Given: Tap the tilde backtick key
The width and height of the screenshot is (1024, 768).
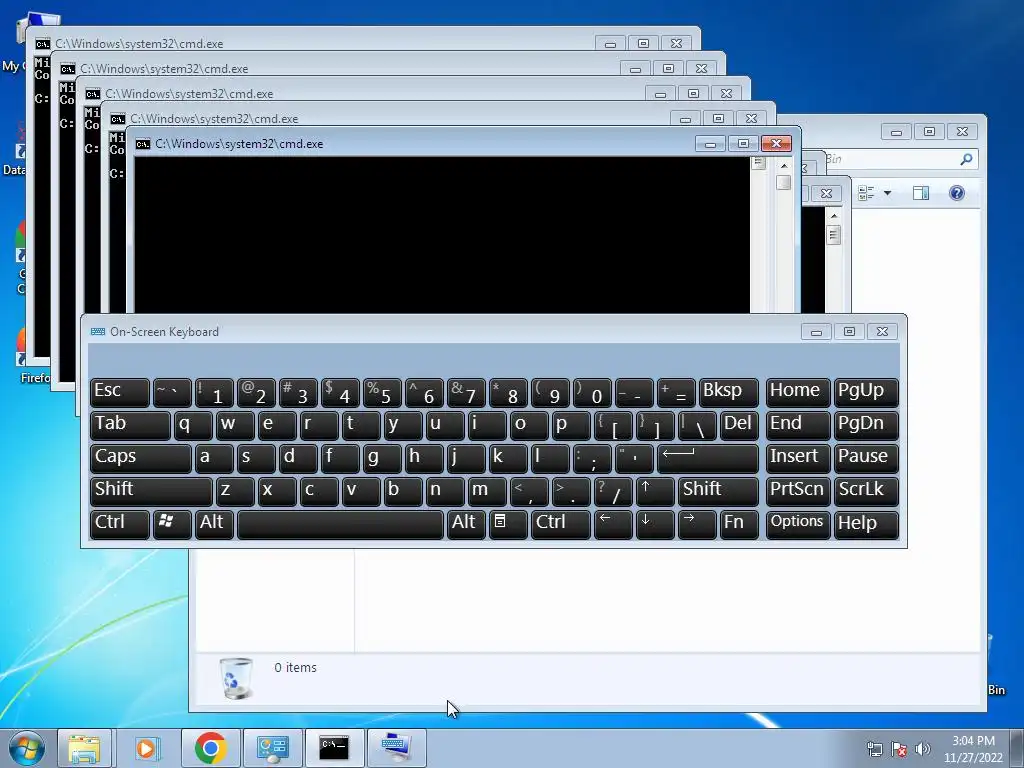Looking at the screenshot, I should [172, 392].
